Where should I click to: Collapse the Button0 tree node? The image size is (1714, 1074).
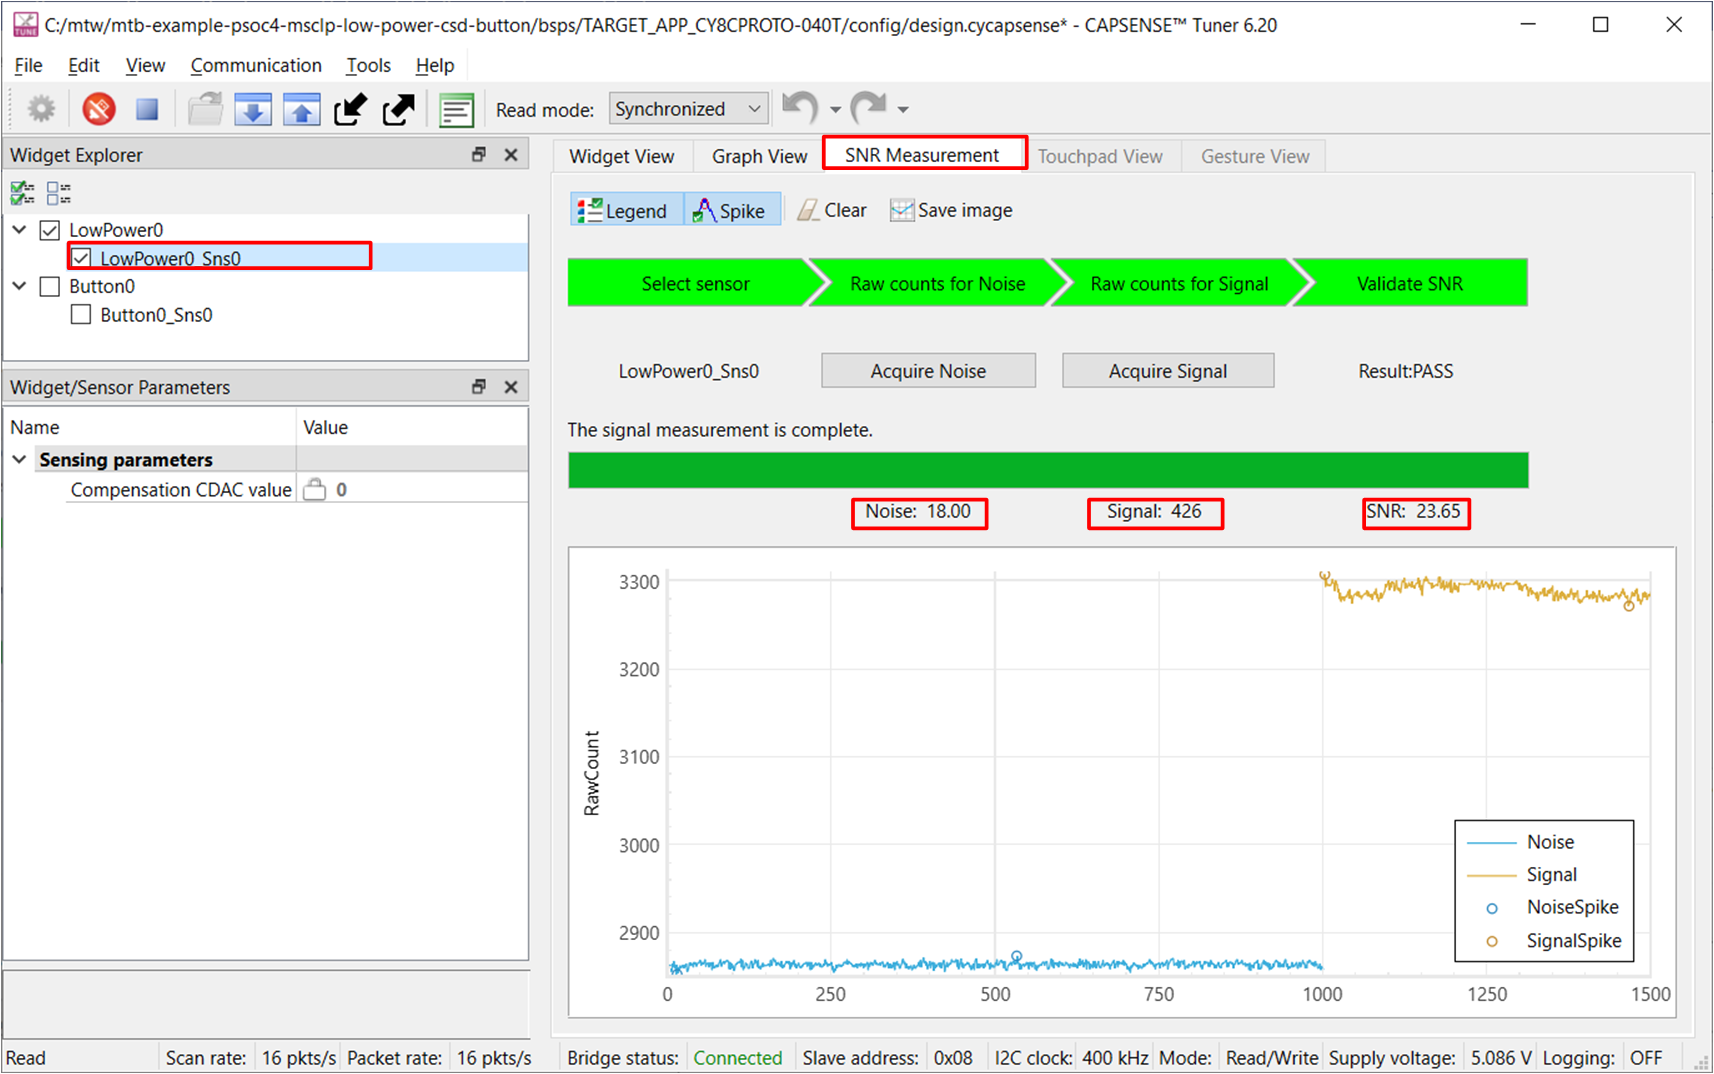point(19,286)
